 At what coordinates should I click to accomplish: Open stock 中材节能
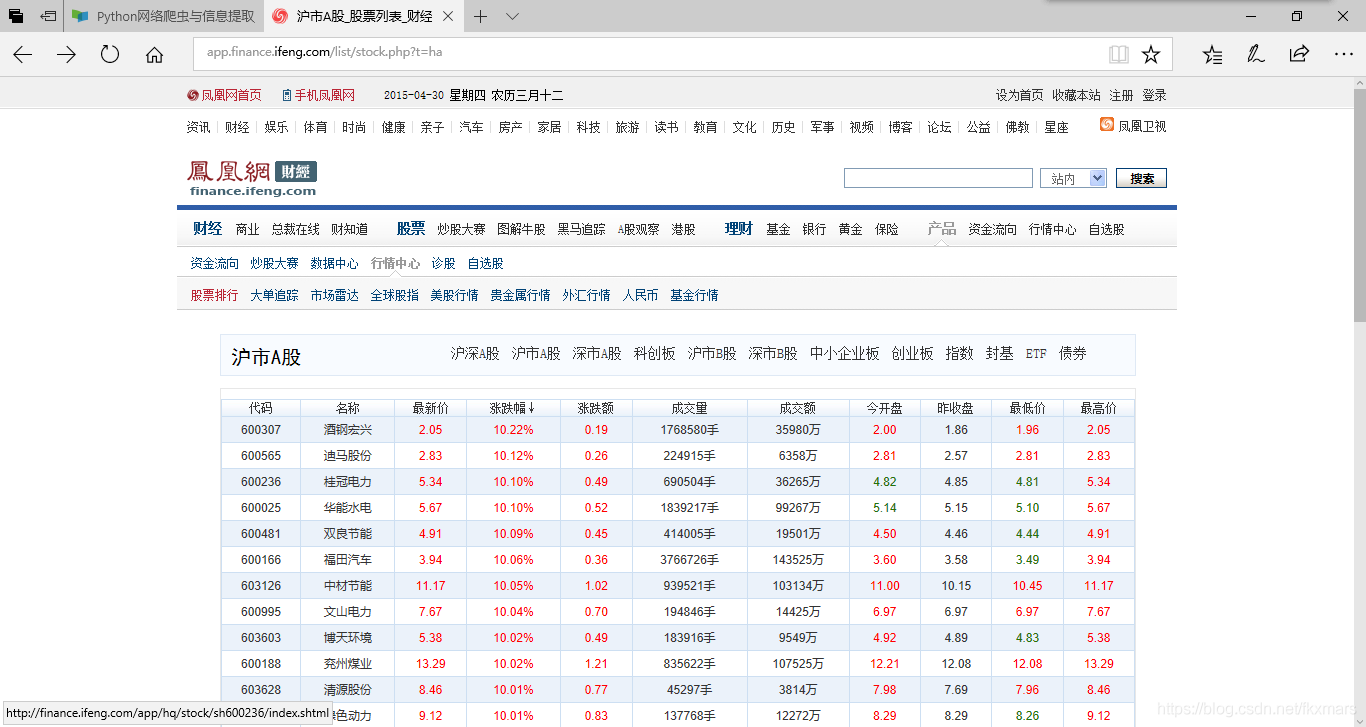(347, 585)
